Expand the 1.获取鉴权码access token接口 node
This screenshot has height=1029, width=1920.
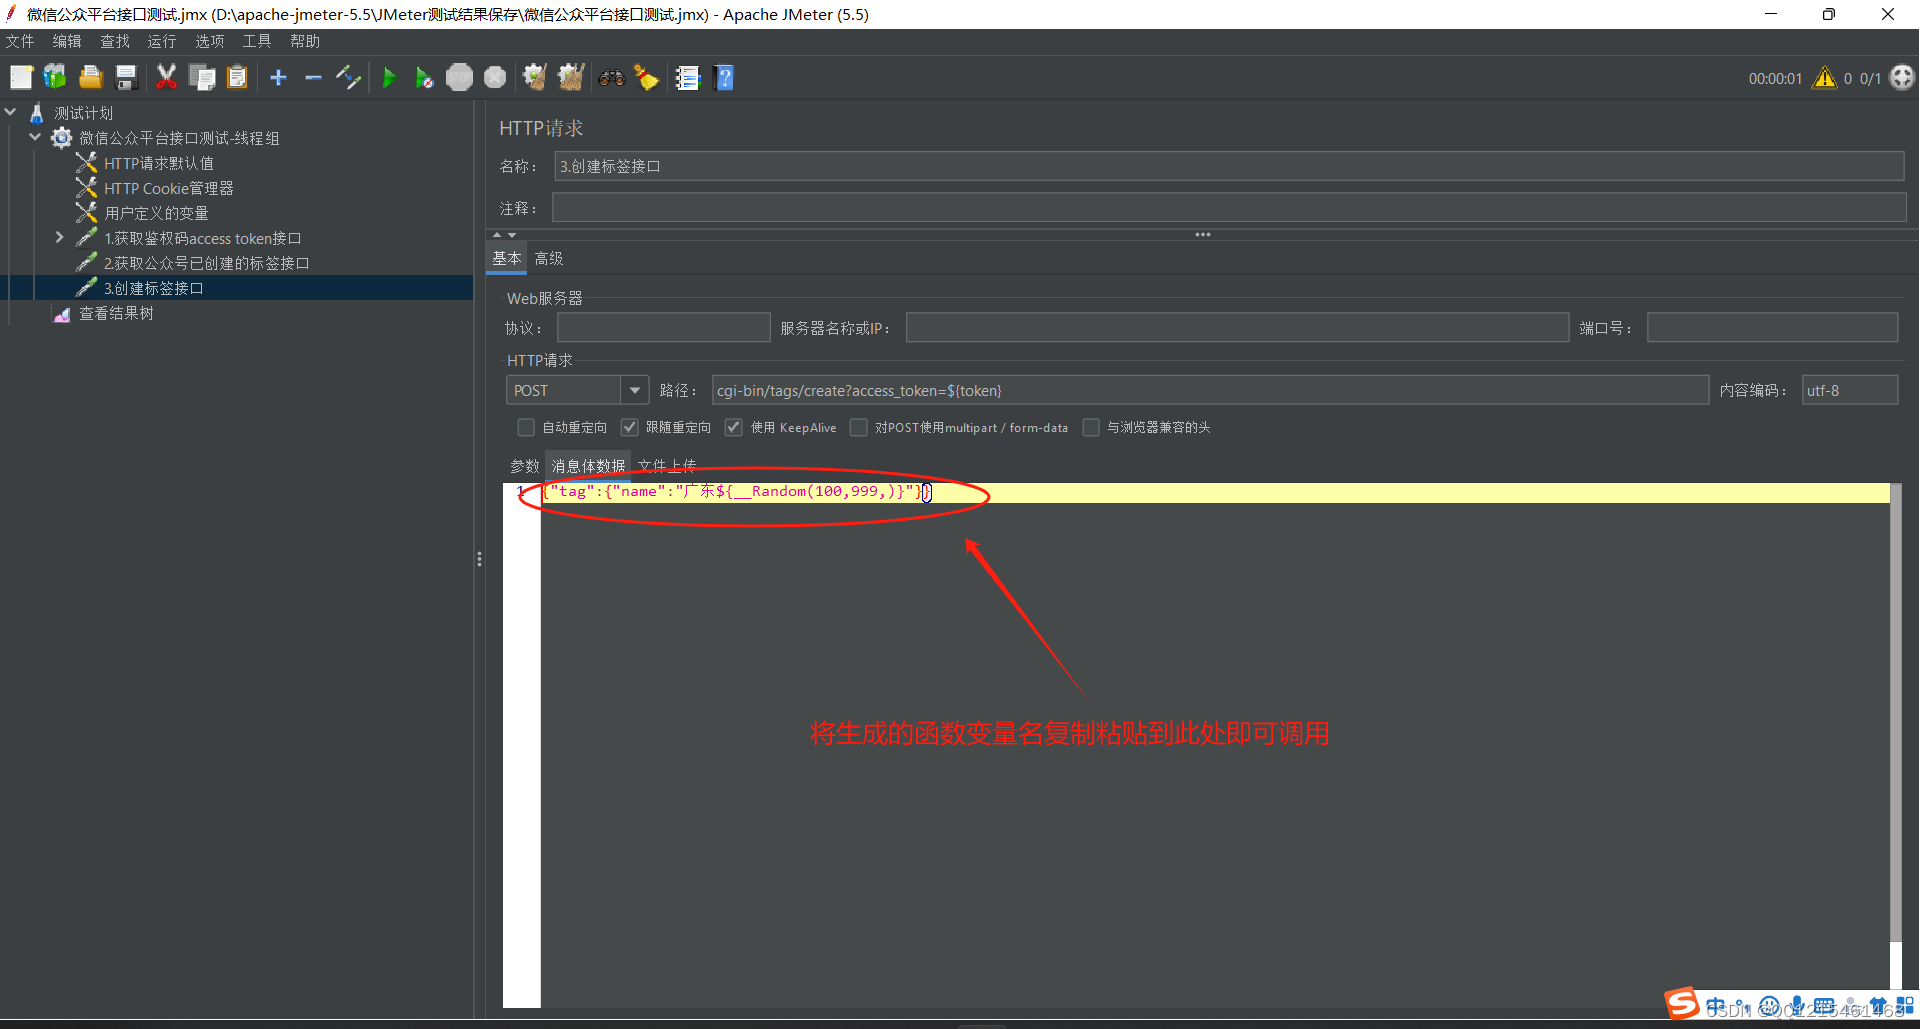(59, 237)
